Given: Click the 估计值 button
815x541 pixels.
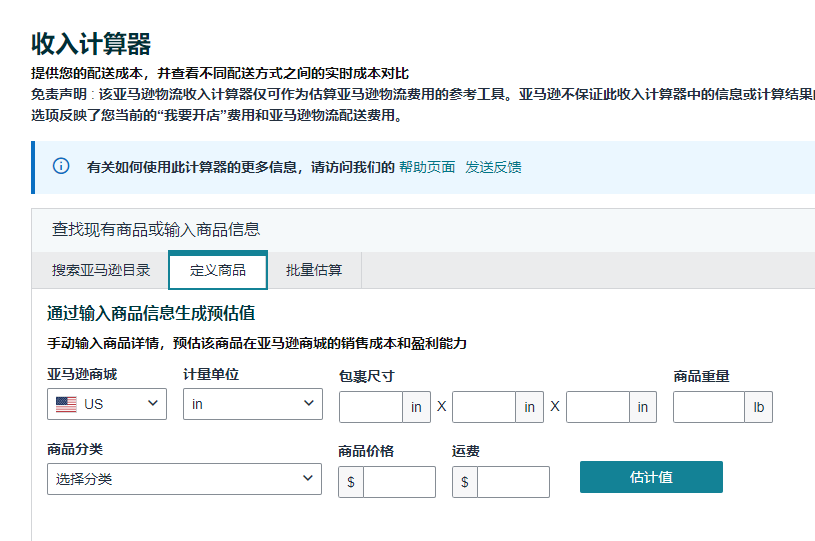Looking at the screenshot, I should pyautogui.click(x=651, y=477).
